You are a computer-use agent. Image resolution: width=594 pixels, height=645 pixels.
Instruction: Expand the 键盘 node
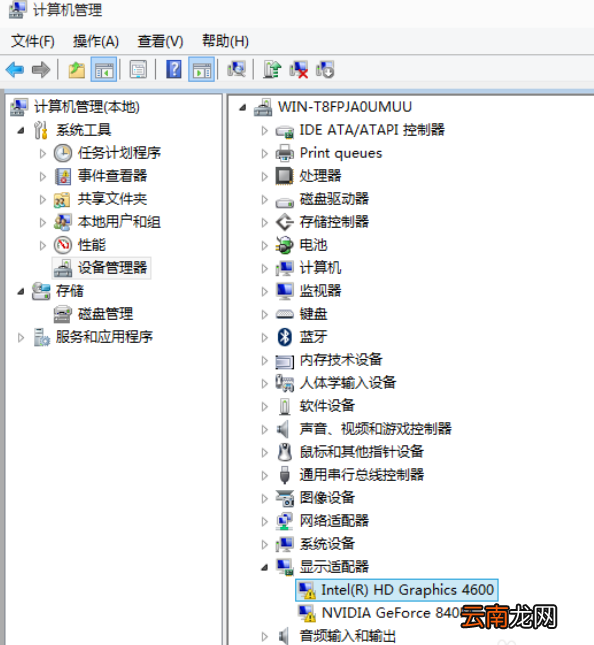(264, 314)
